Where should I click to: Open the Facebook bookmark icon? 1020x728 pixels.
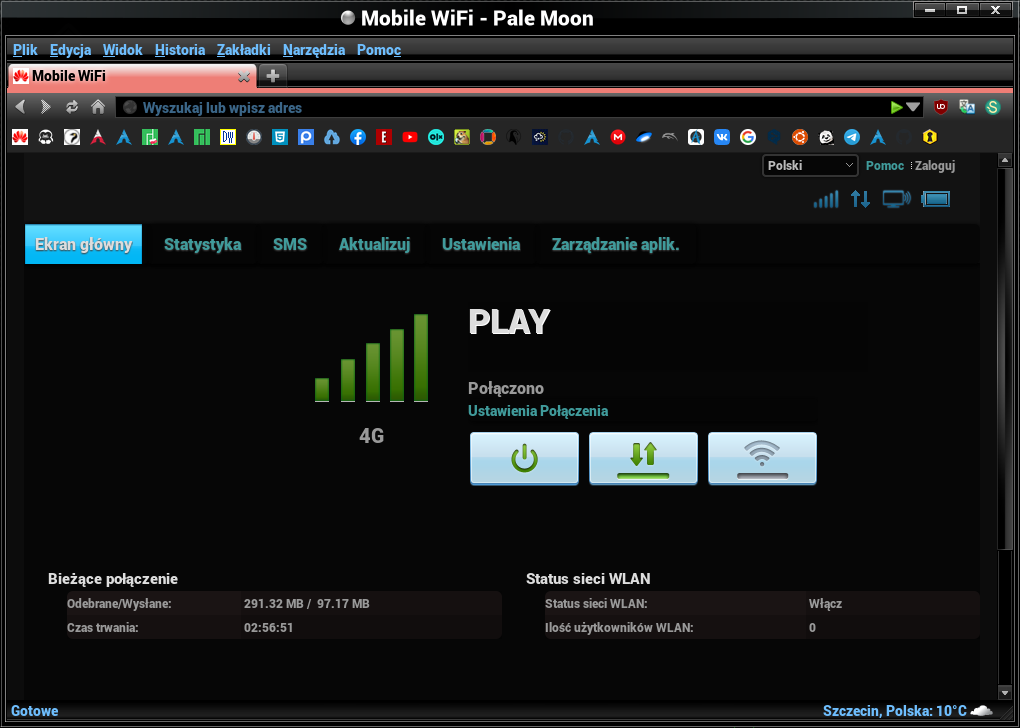[358, 137]
